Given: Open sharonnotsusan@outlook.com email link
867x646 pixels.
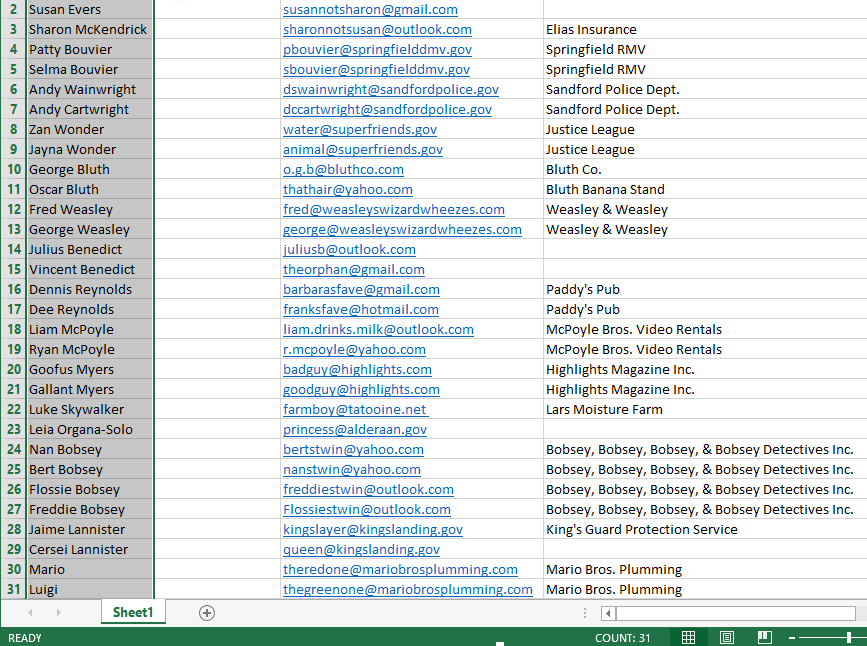Looking at the screenshot, I should [377, 29].
